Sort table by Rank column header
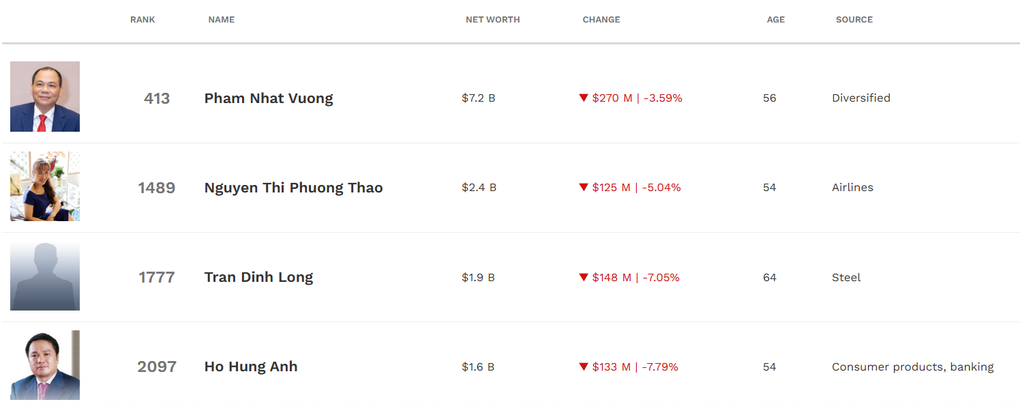This screenshot has height=417, width=1020. [142, 20]
